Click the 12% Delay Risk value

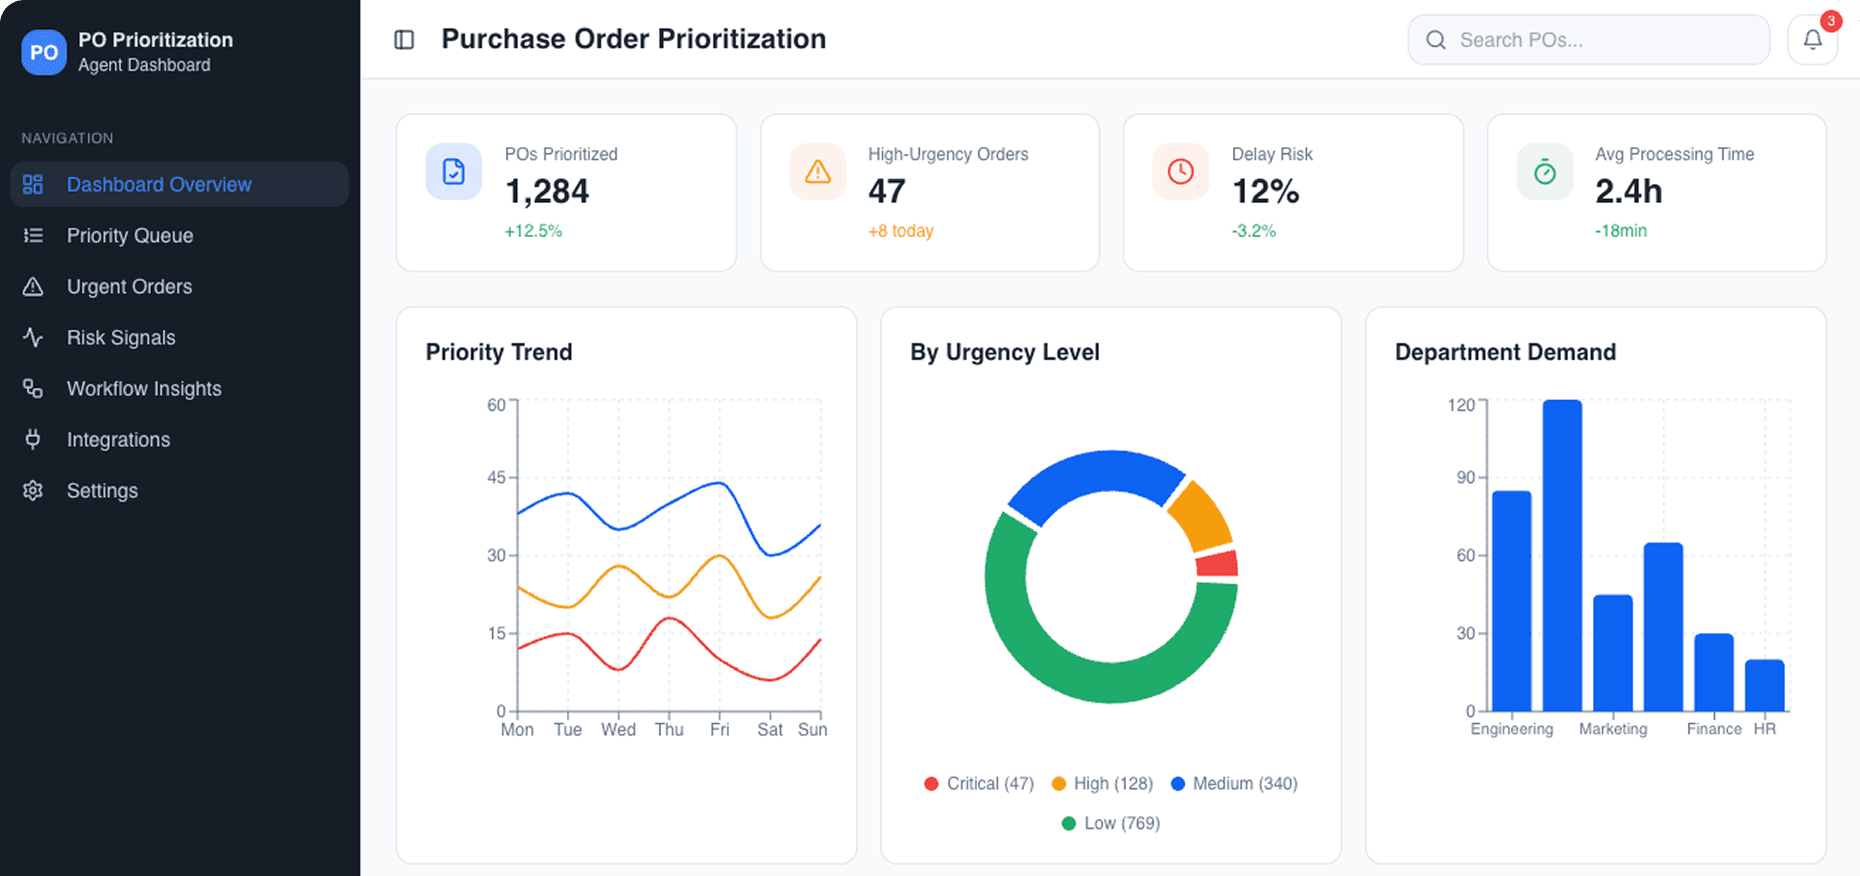pos(1265,191)
